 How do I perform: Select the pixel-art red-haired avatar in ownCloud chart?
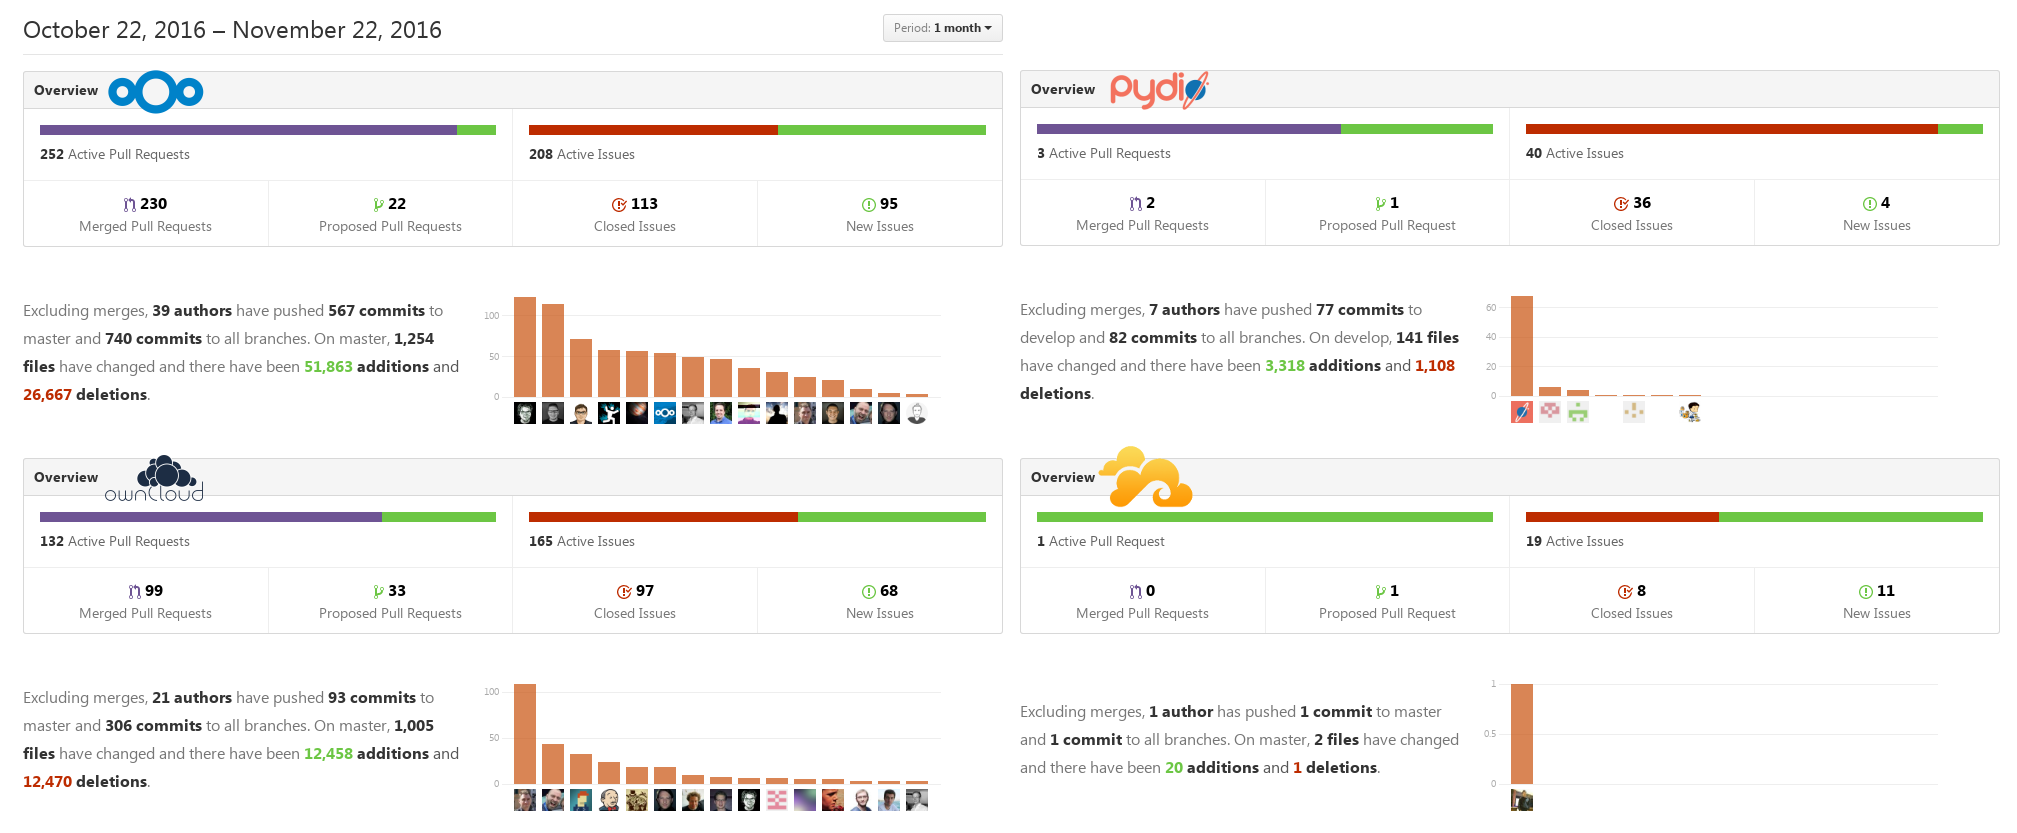click(x=581, y=800)
